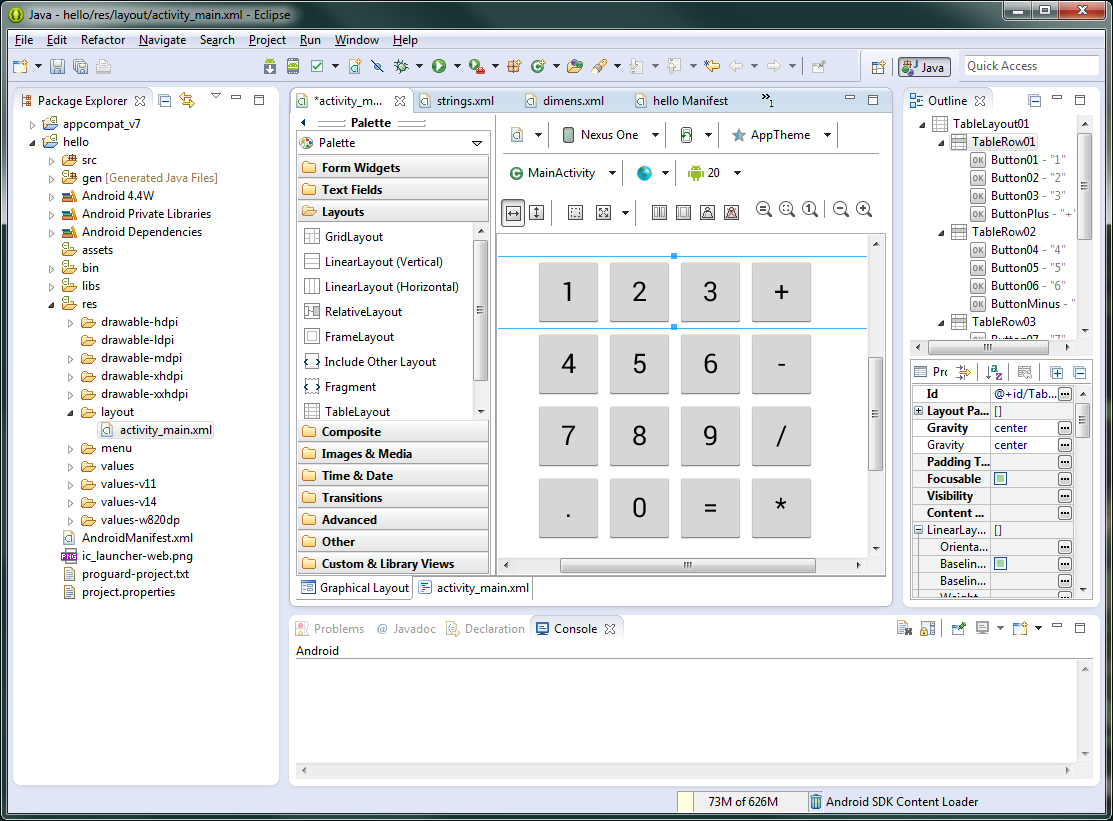
Task: Click the garbage collector trash icon
Action: point(816,802)
